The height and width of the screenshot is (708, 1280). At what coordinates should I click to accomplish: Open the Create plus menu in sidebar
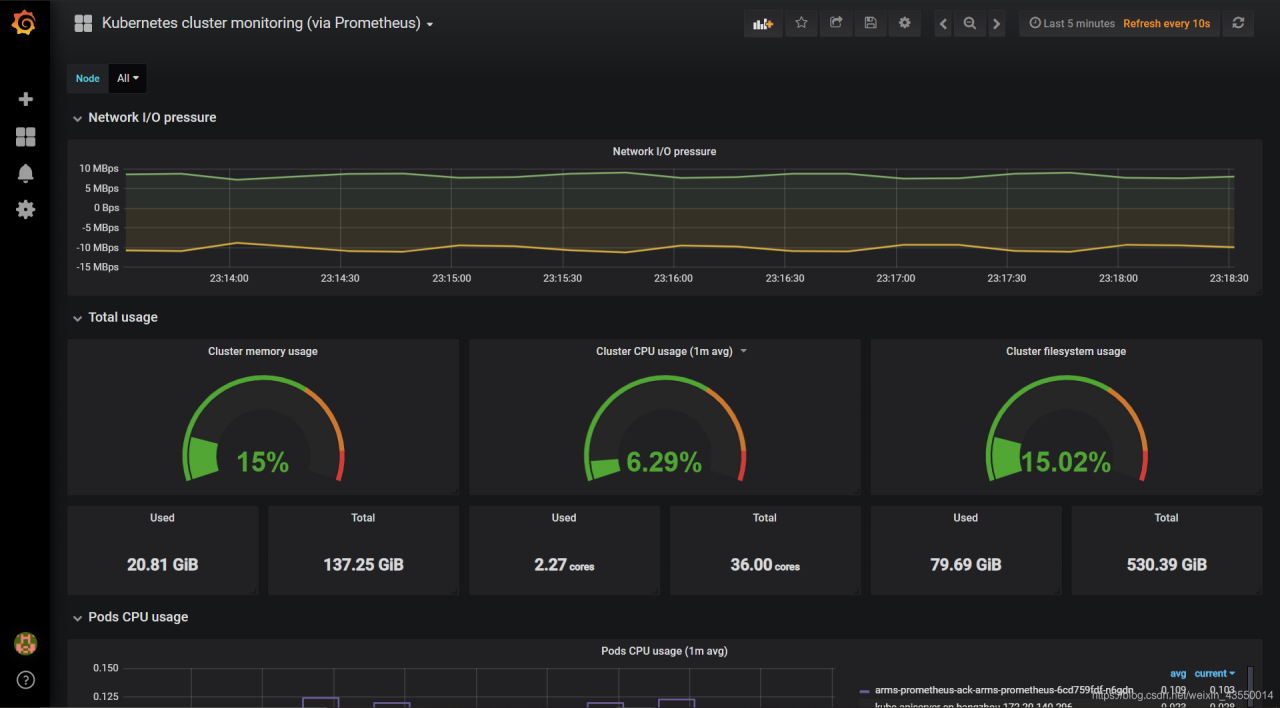[26, 99]
